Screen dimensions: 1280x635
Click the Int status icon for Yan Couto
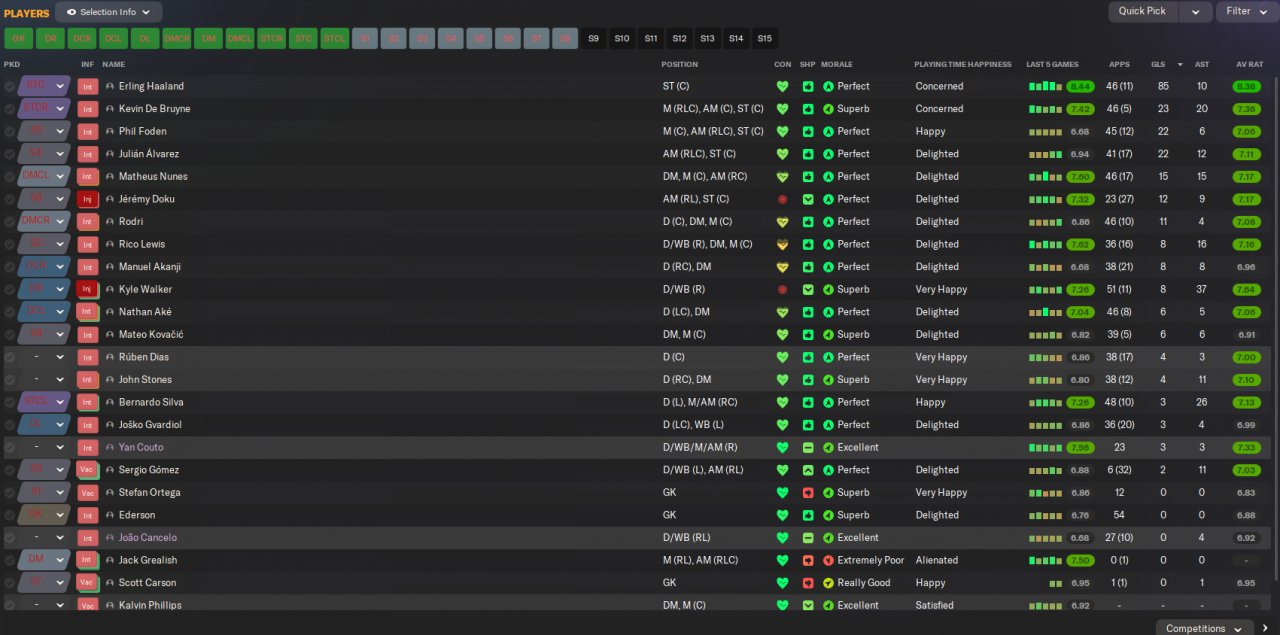tap(88, 447)
